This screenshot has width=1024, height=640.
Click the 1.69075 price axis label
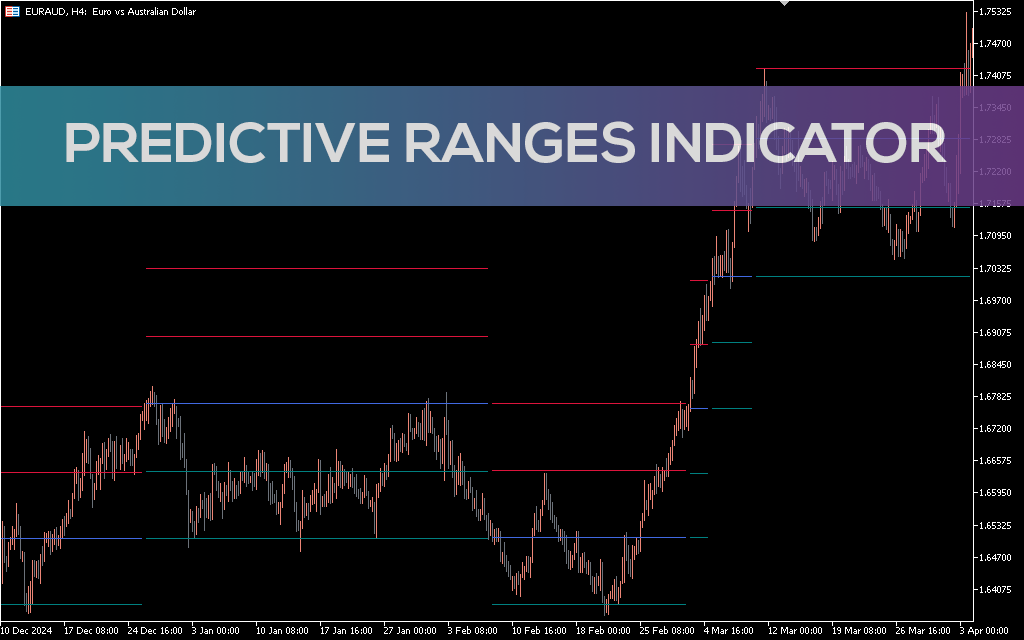tap(996, 333)
